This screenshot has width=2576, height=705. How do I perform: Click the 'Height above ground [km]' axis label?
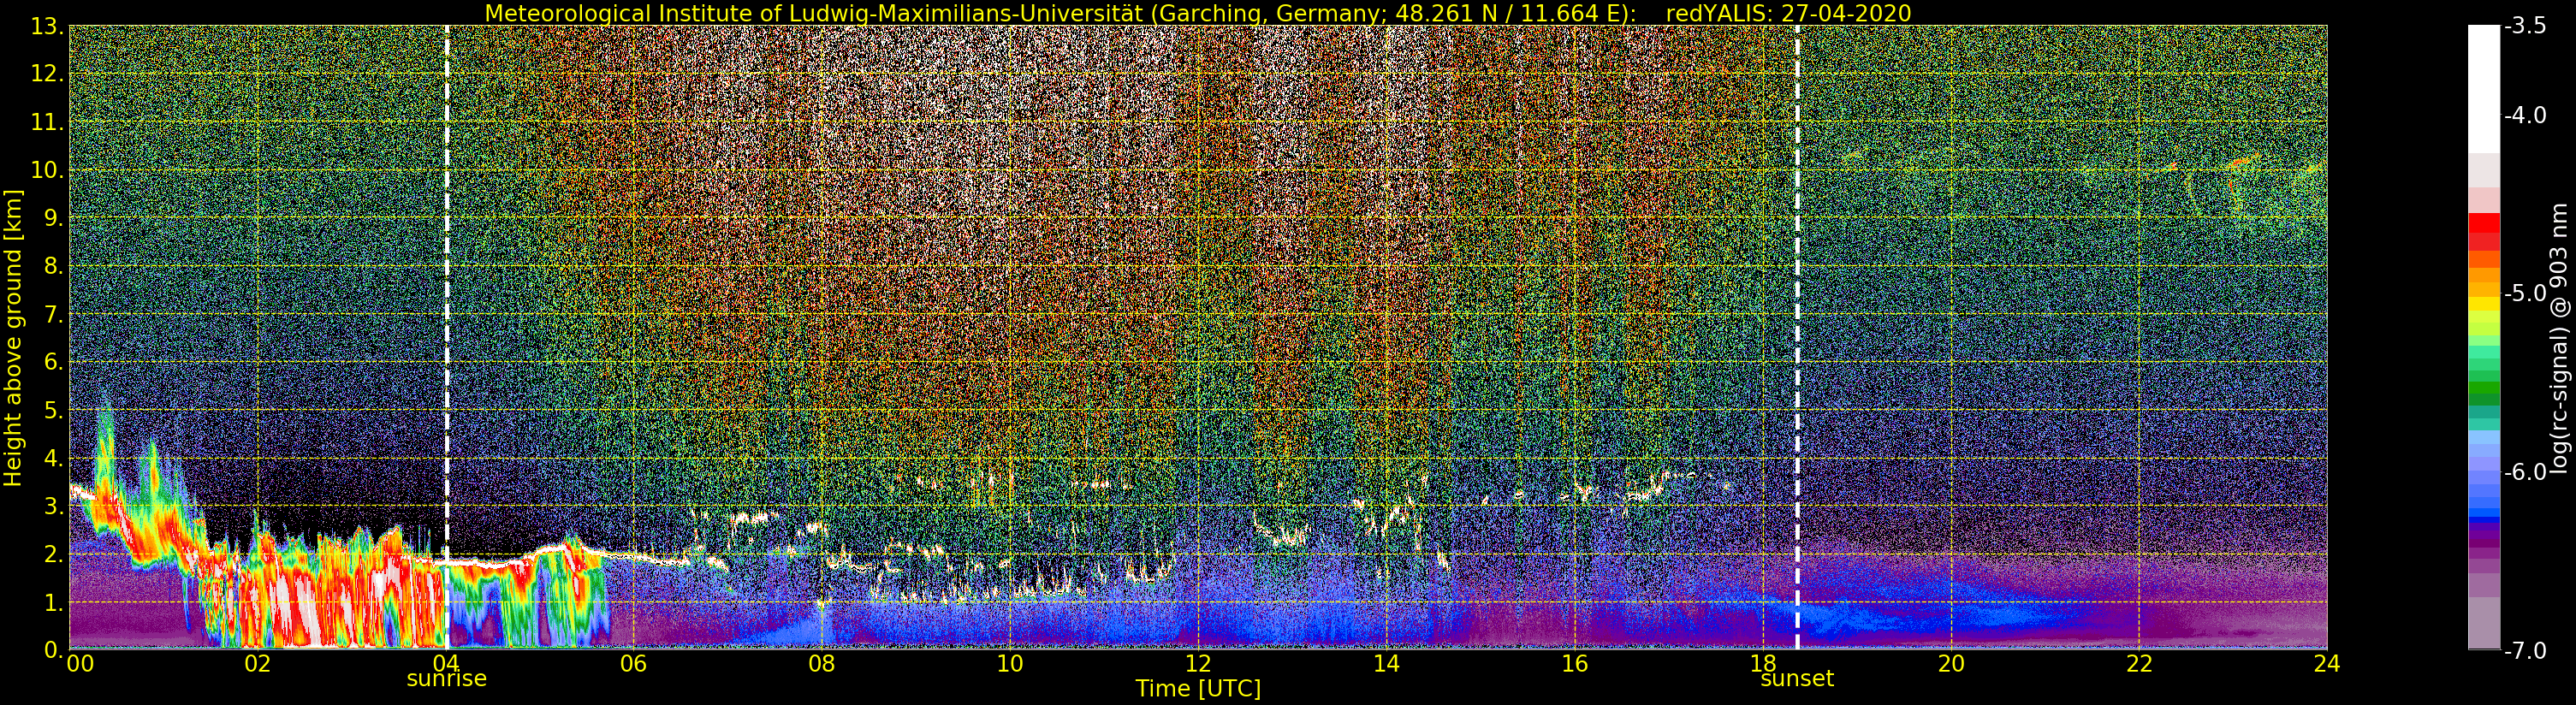(x=13, y=338)
